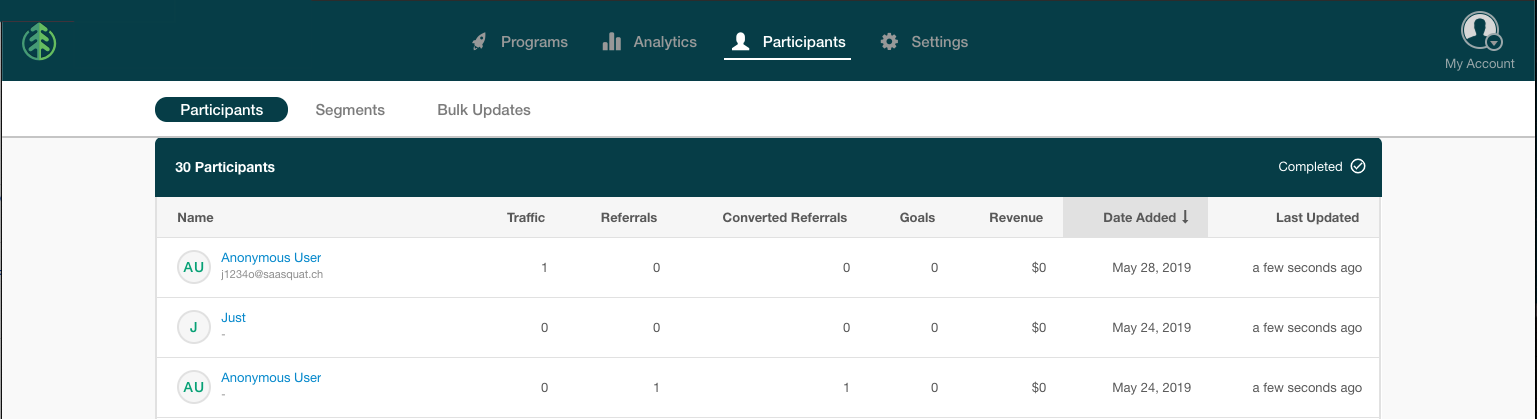Click the Settings gear icon
The height and width of the screenshot is (419, 1537).
pyautogui.click(x=889, y=42)
